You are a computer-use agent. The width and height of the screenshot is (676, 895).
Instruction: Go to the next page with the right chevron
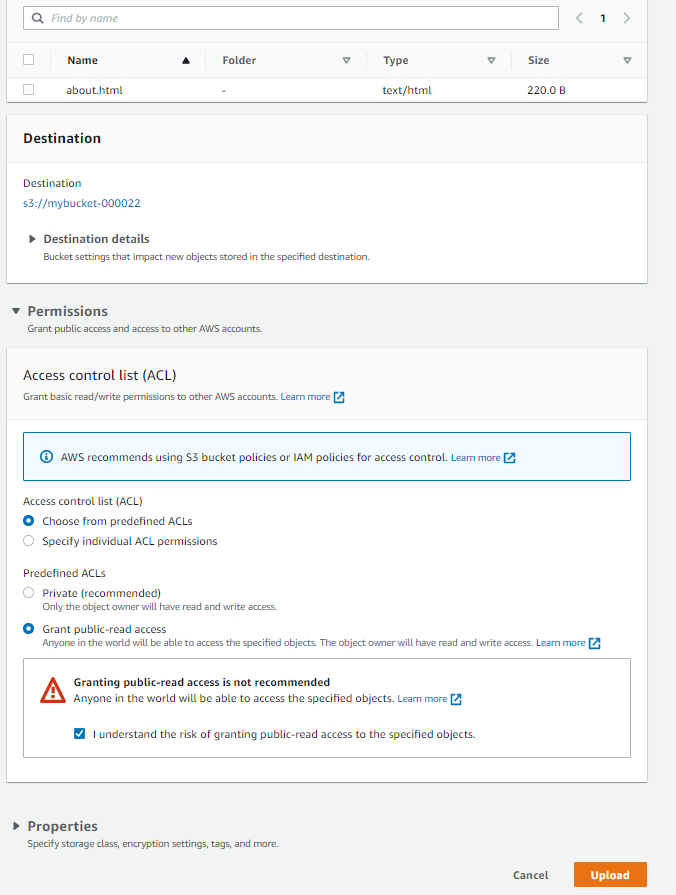coord(626,18)
